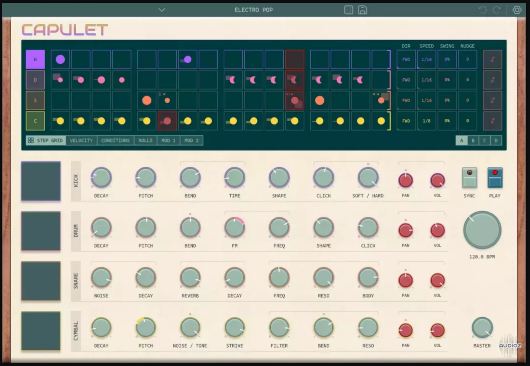Toggle the SYNC switch

469,178
